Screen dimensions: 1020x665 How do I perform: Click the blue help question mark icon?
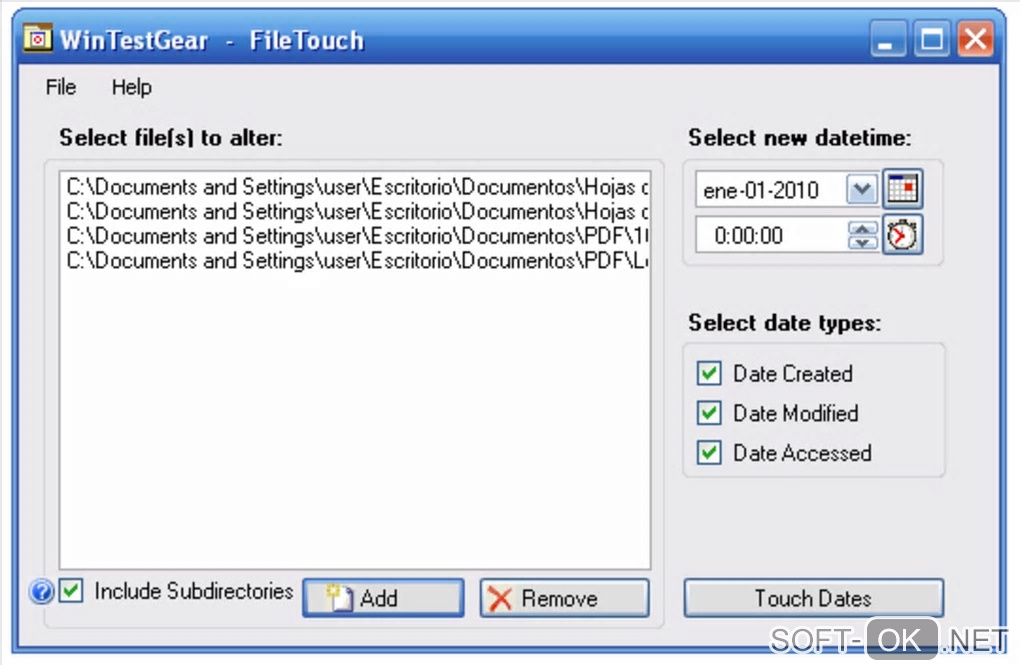41,592
